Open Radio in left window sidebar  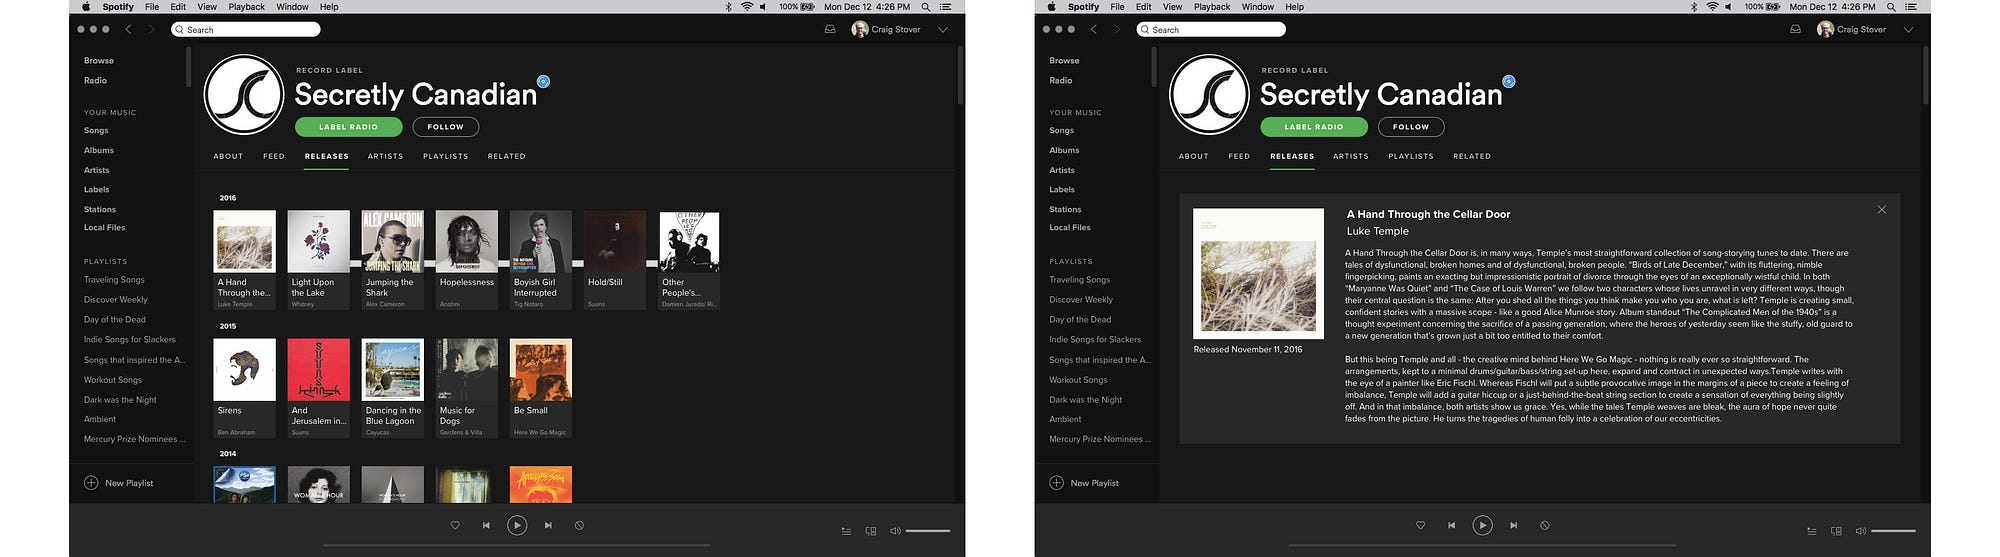95,80
